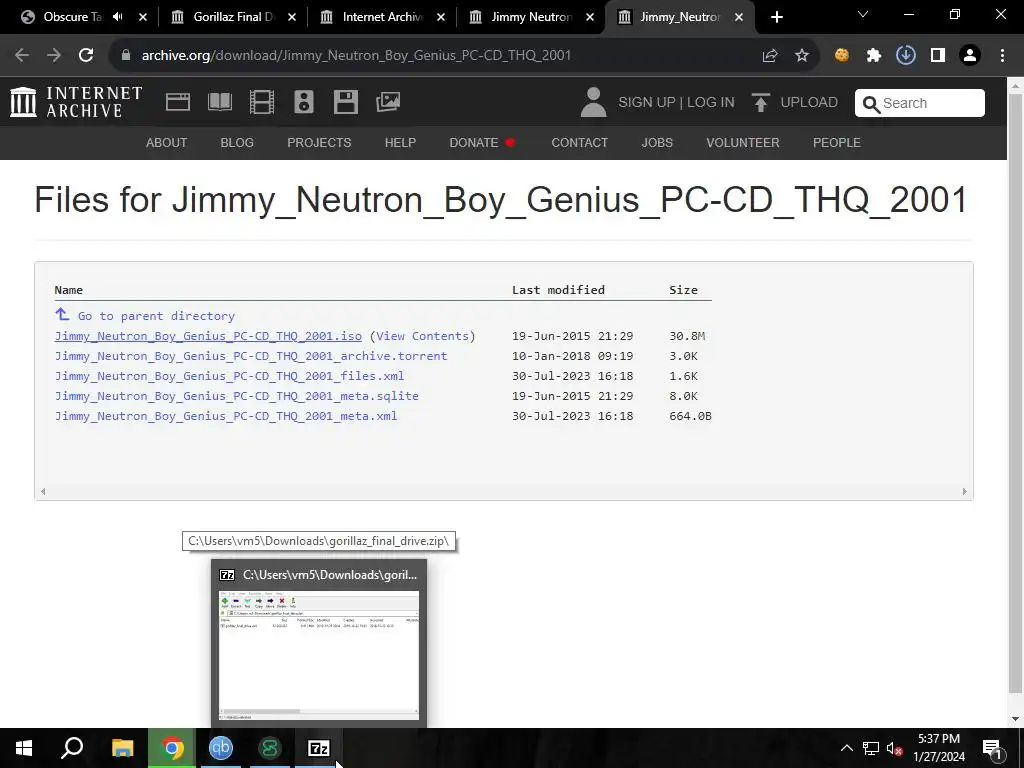
Task: Open the _meta.sqlite link
Action: [236, 396]
